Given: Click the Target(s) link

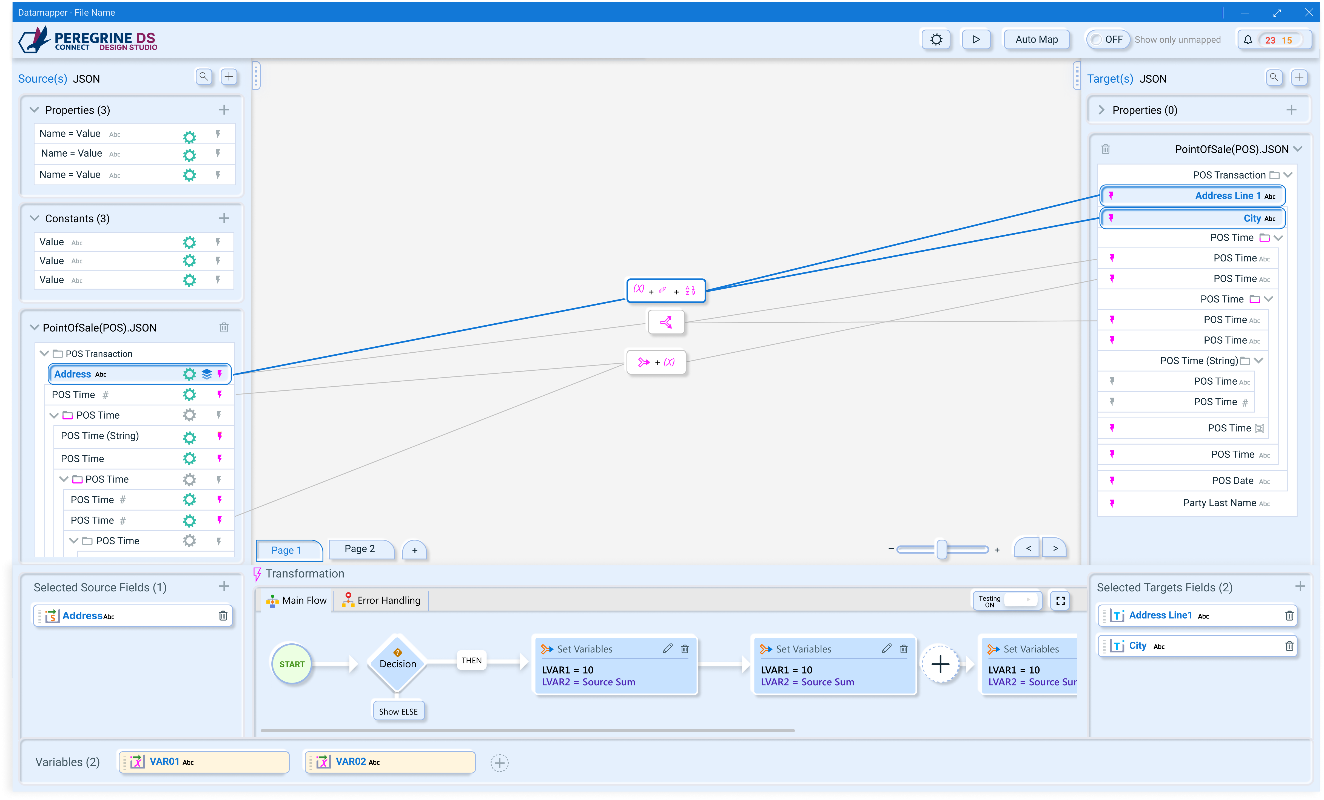Looking at the screenshot, I should (x=1111, y=79).
